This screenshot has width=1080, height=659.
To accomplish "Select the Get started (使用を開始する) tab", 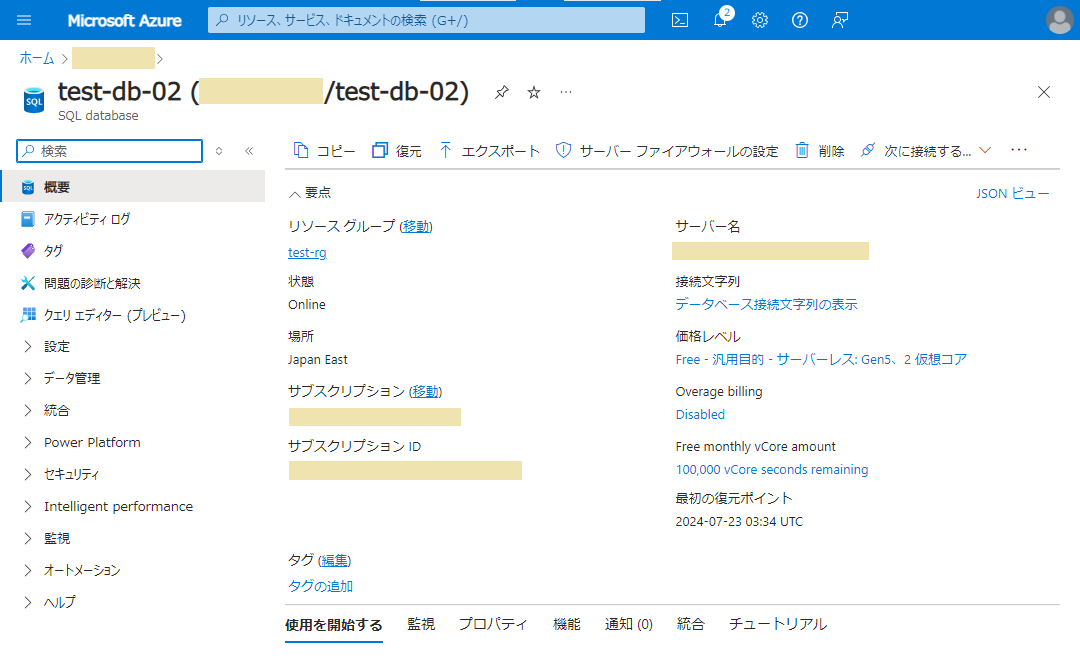I will [x=333, y=625].
